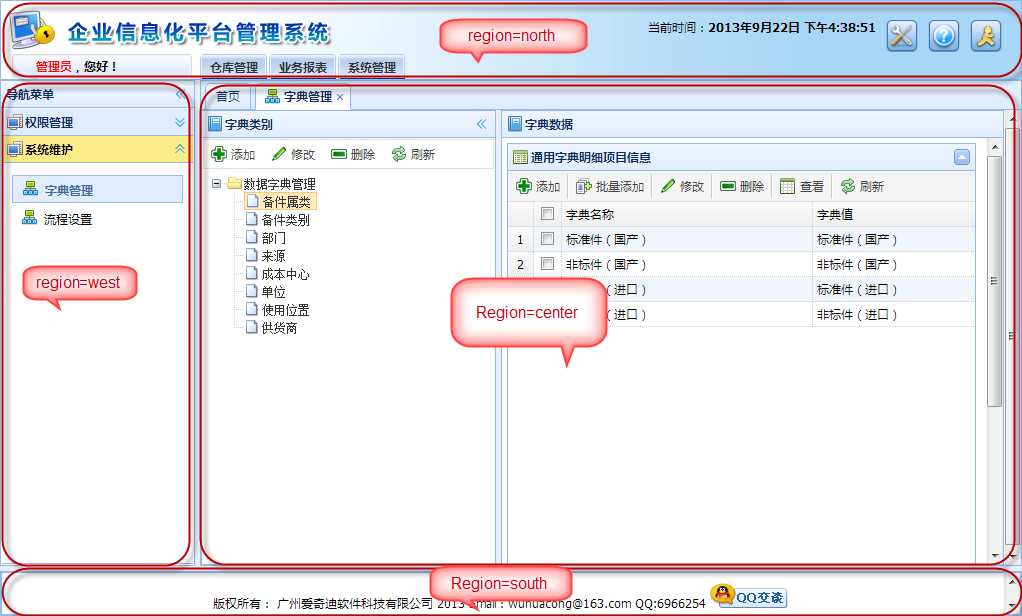Viewport: 1022px width, 616px height.
Task: Click the QQ交谈 penguin chat icon
Action: coord(748,596)
